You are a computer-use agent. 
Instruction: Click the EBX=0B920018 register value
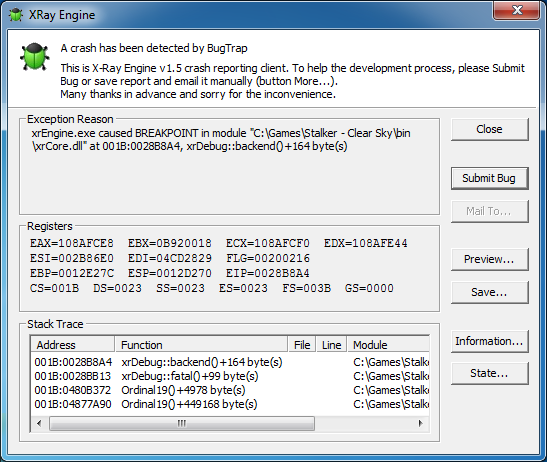click(x=170, y=243)
